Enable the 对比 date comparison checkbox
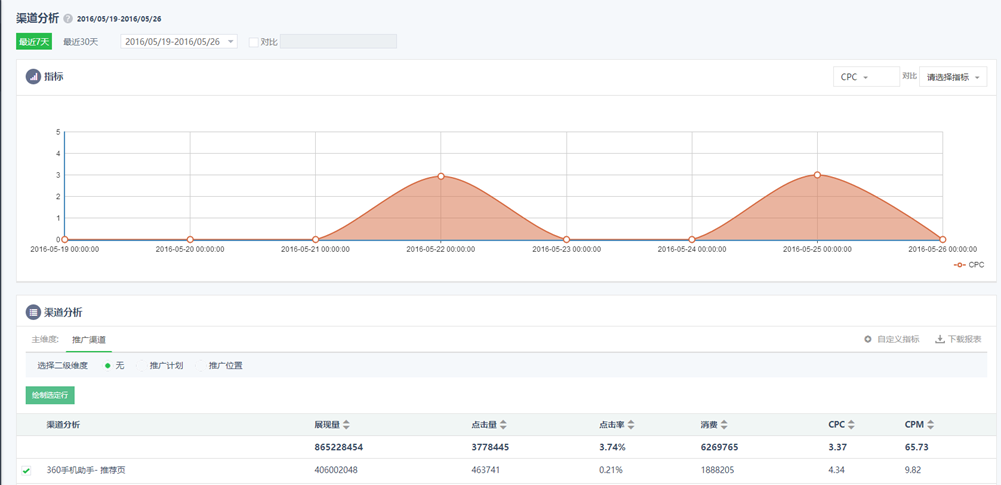Image resolution: width=1001 pixels, height=485 pixels. [x=254, y=42]
